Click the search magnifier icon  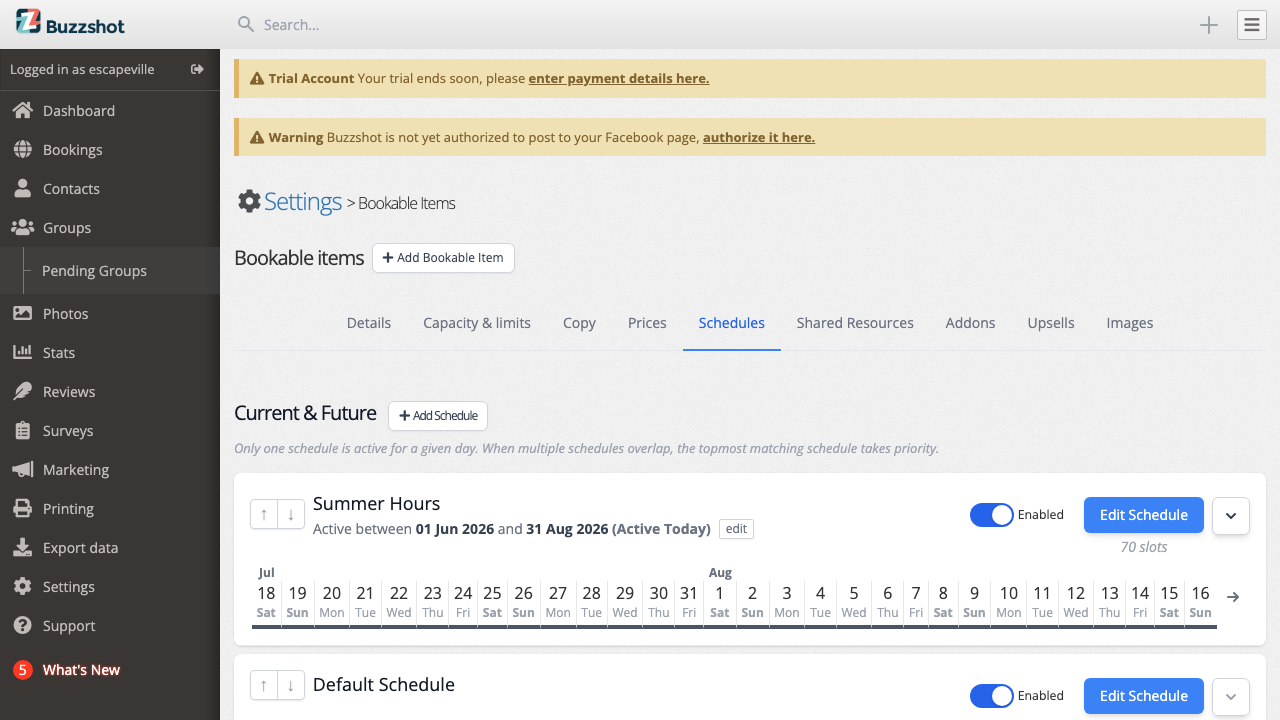pyautogui.click(x=245, y=24)
